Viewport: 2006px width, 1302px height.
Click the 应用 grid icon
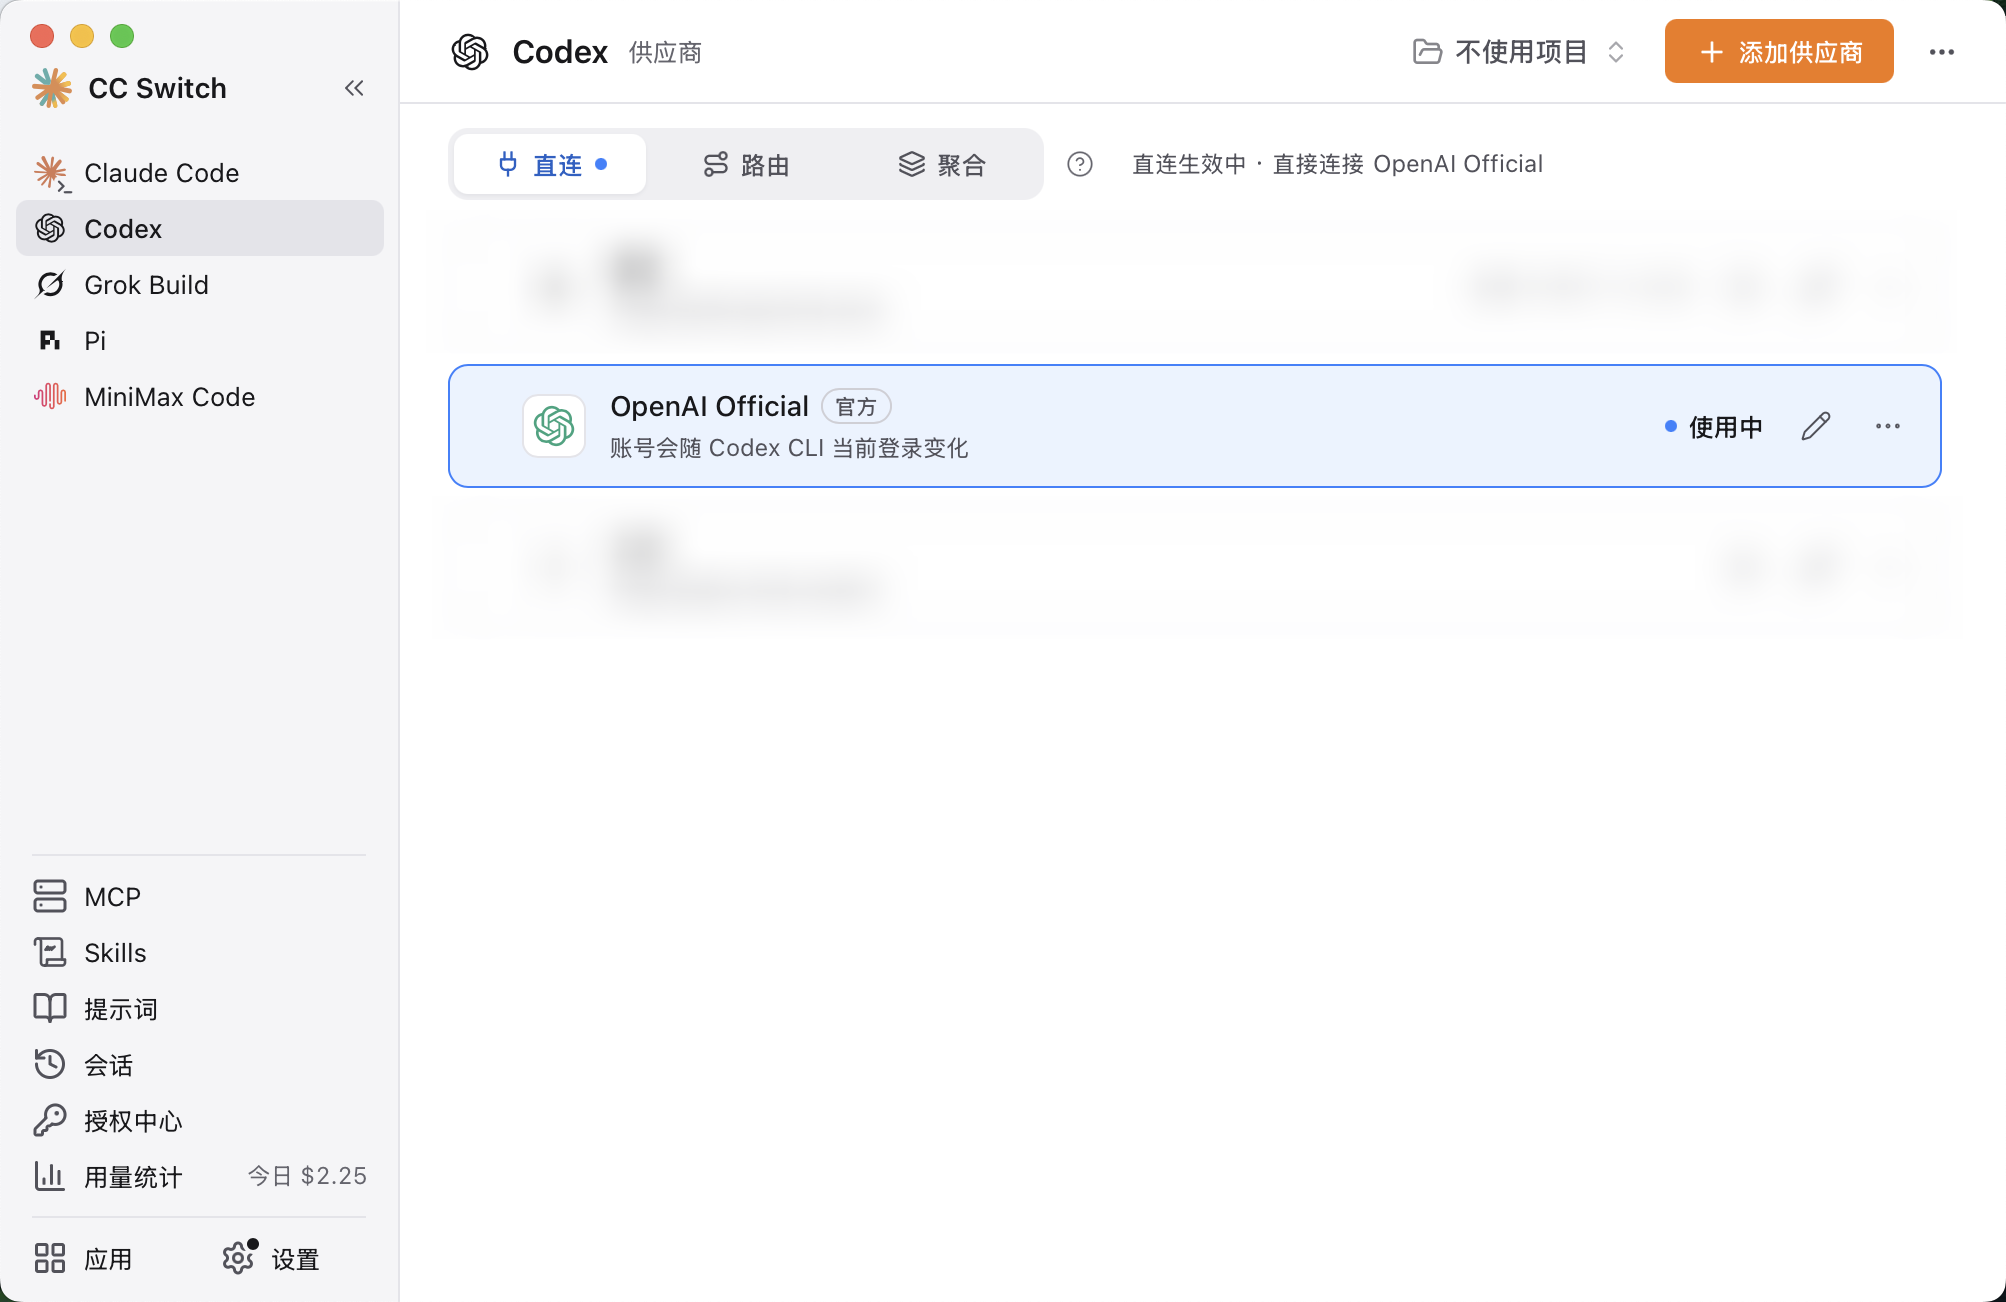pyautogui.click(x=50, y=1259)
